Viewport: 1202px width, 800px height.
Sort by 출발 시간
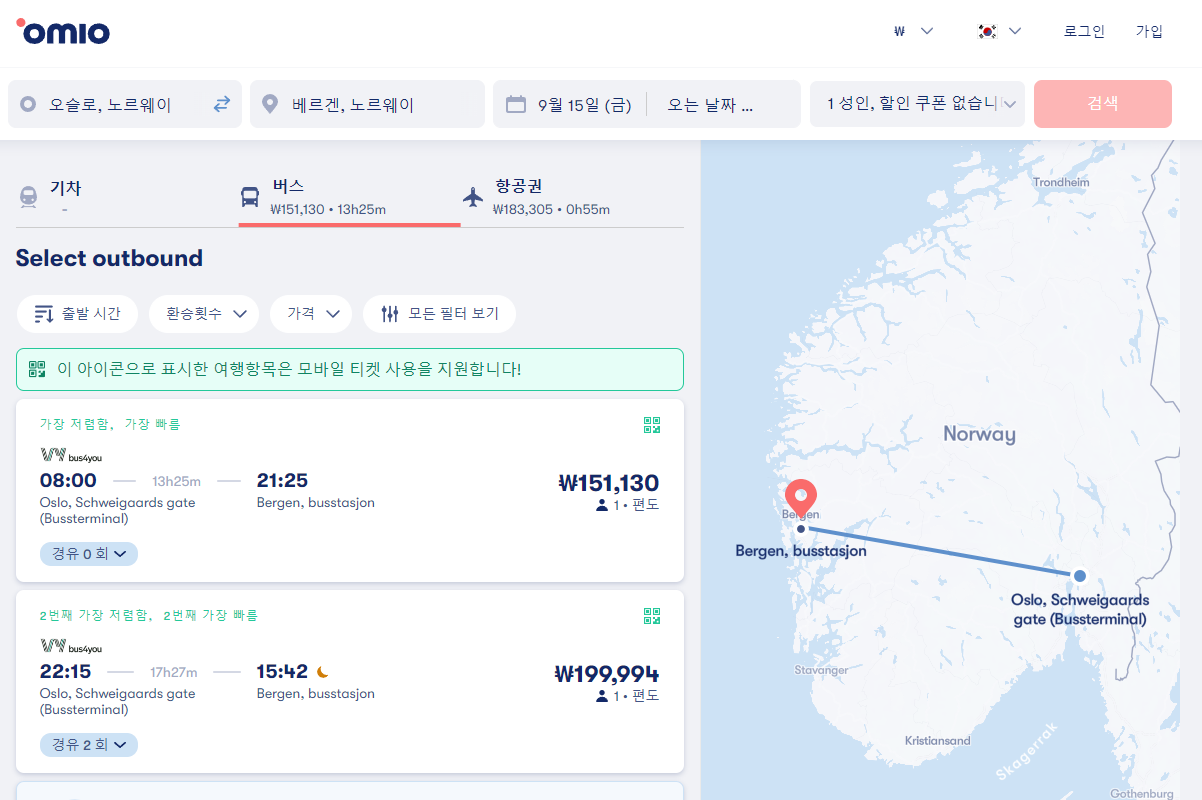coord(77,314)
